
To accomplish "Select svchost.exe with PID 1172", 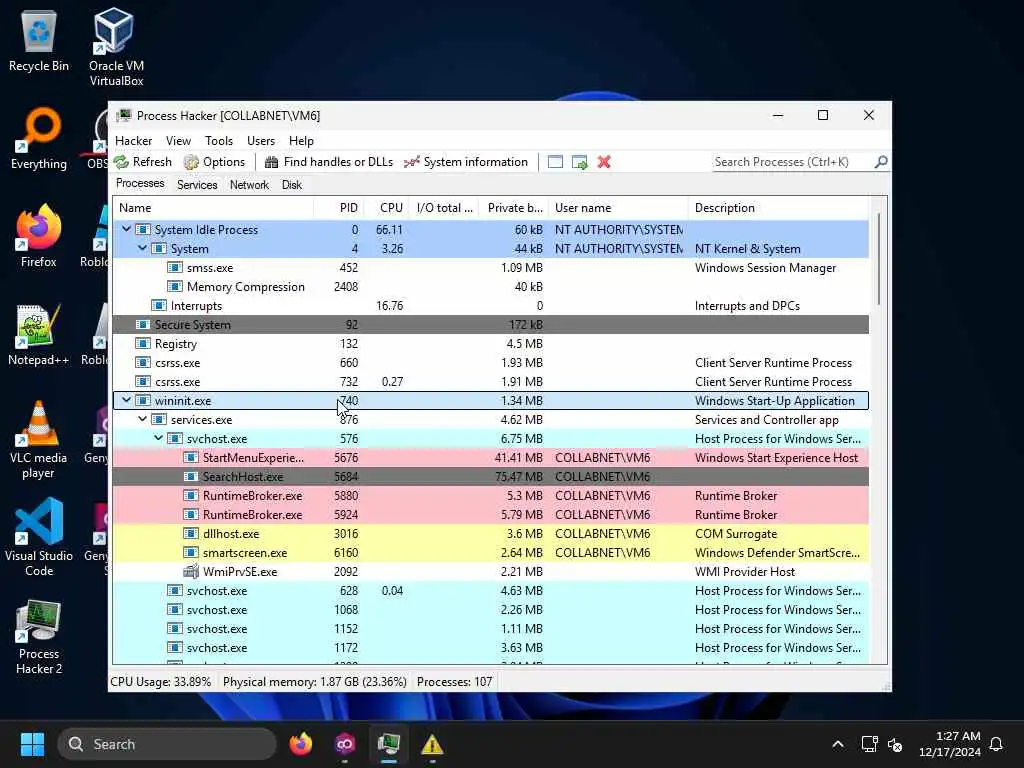I will tap(491, 647).
